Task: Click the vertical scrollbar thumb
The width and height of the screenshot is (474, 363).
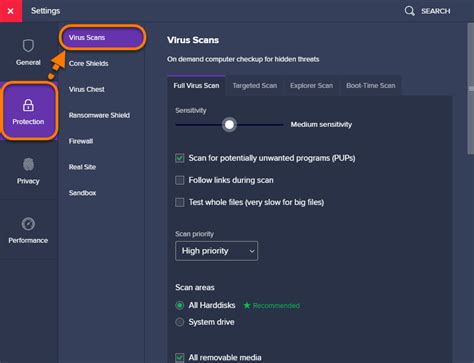Action: pyautogui.click(x=471, y=88)
